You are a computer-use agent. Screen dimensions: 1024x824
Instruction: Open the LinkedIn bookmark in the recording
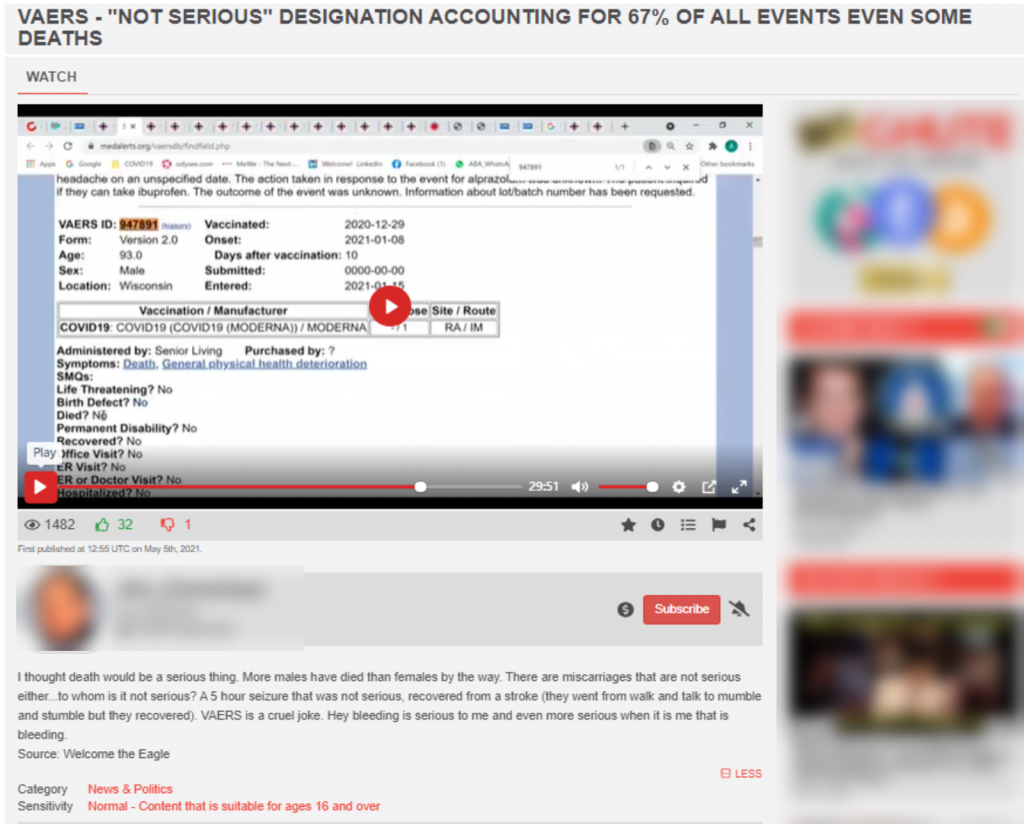click(x=345, y=164)
